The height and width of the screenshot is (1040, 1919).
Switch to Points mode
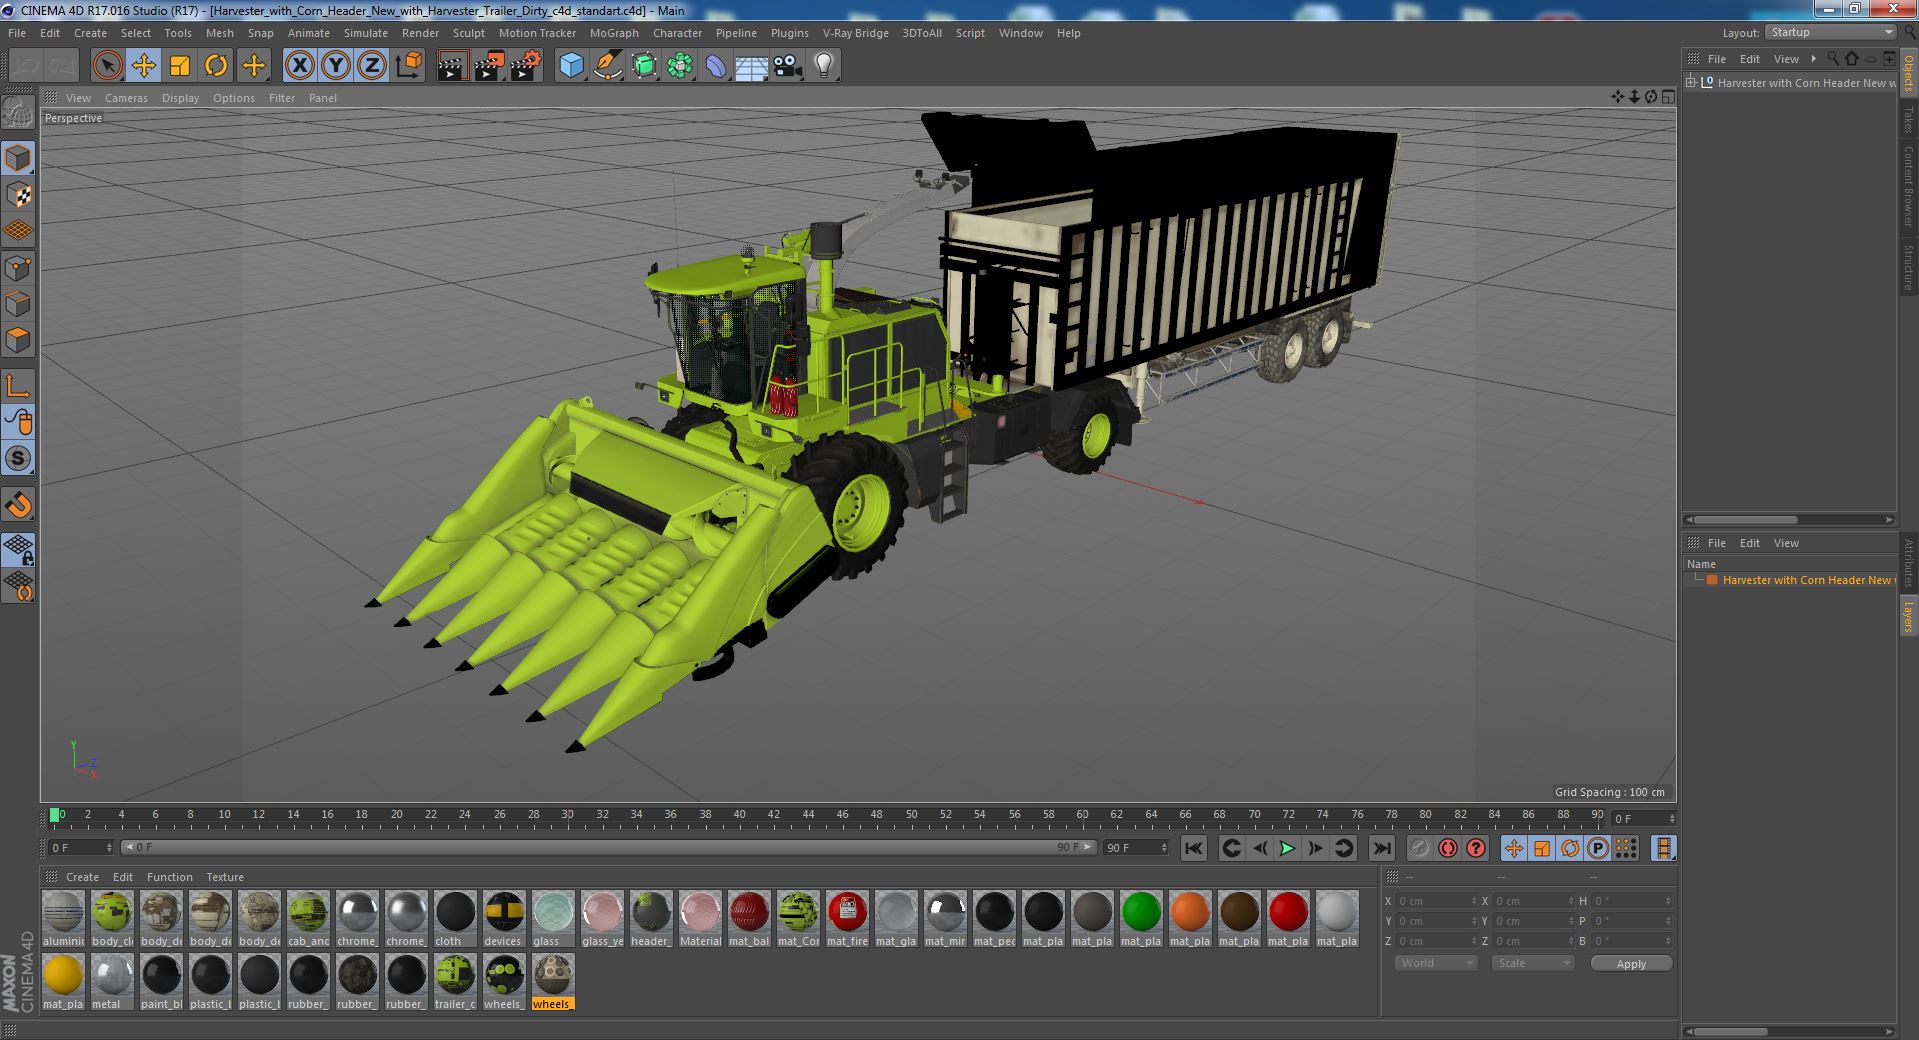click(x=18, y=268)
